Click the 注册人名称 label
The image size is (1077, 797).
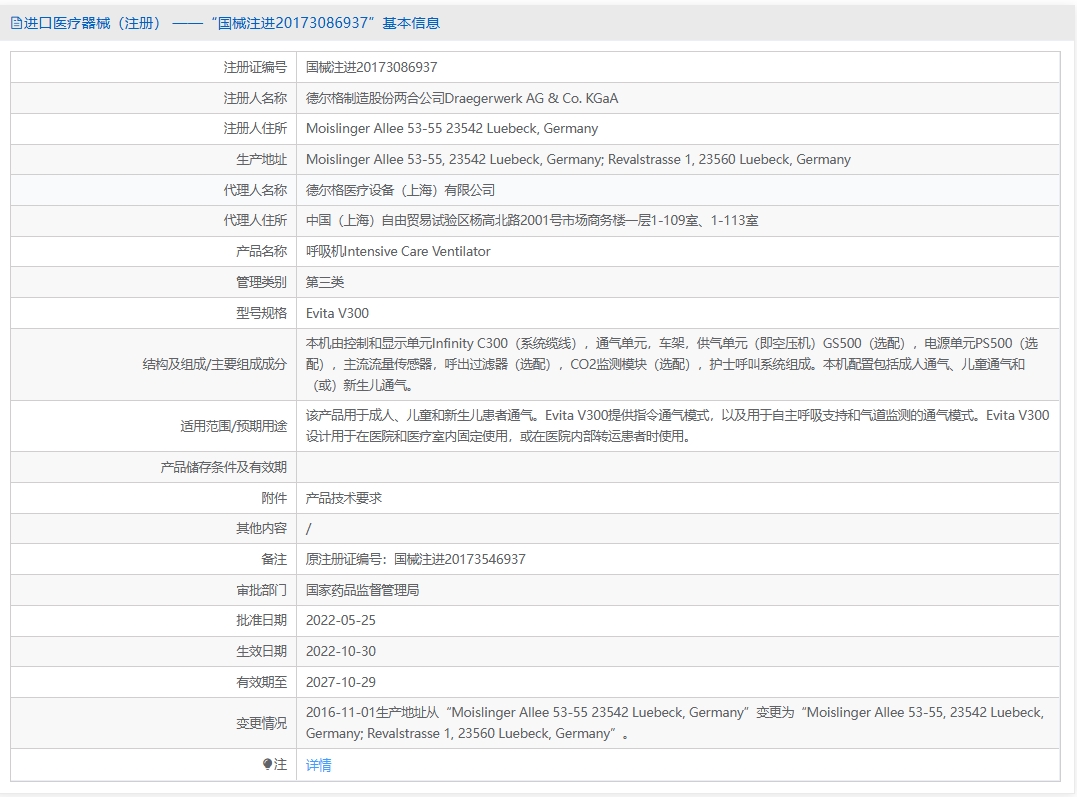(x=255, y=98)
